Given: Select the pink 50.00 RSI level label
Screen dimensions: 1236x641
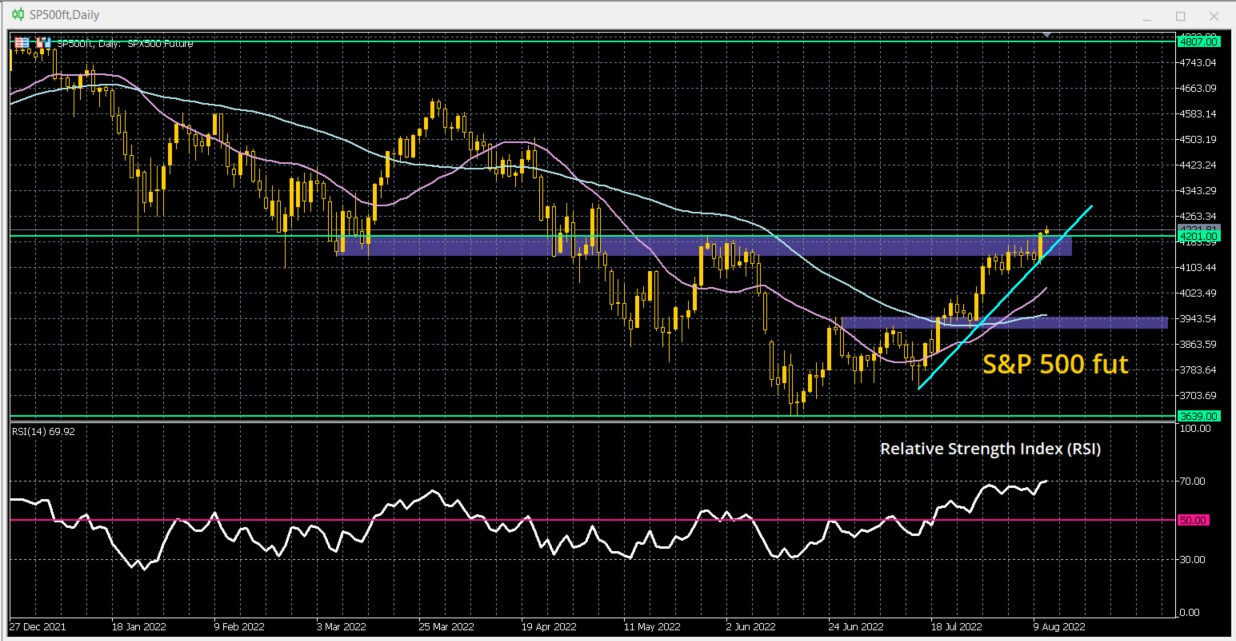Looking at the screenshot, I should point(1196,520).
